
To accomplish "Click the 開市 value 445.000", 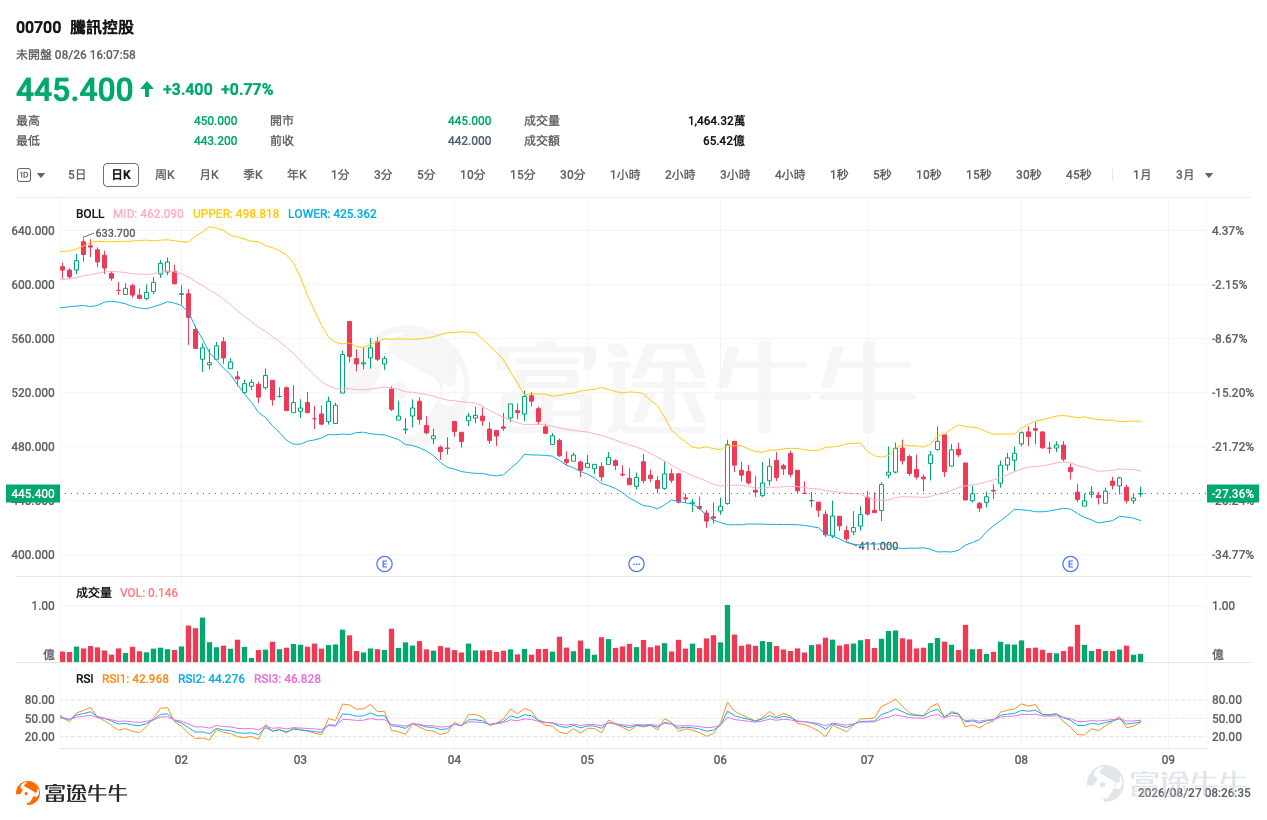I will coord(470,121).
